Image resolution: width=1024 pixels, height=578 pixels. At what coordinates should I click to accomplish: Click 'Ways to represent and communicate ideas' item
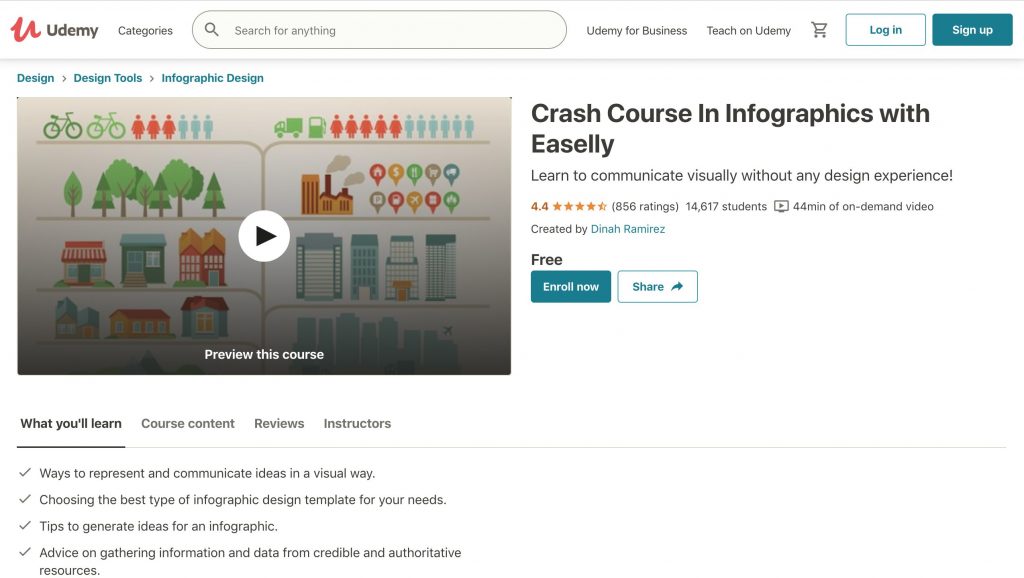point(207,474)
